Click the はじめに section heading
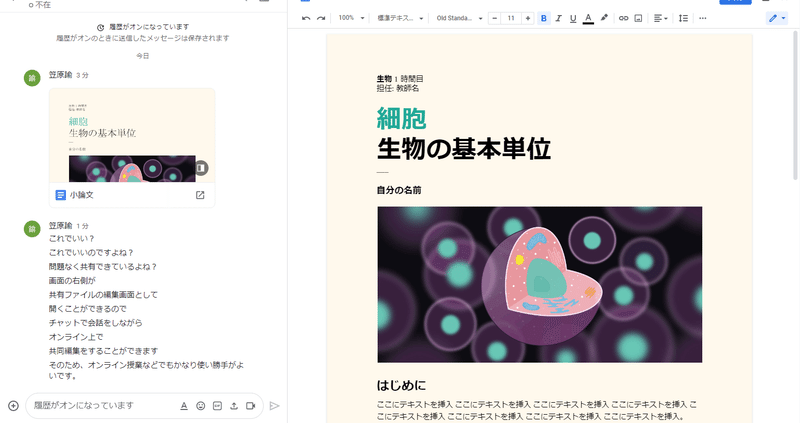 [402, 385]
